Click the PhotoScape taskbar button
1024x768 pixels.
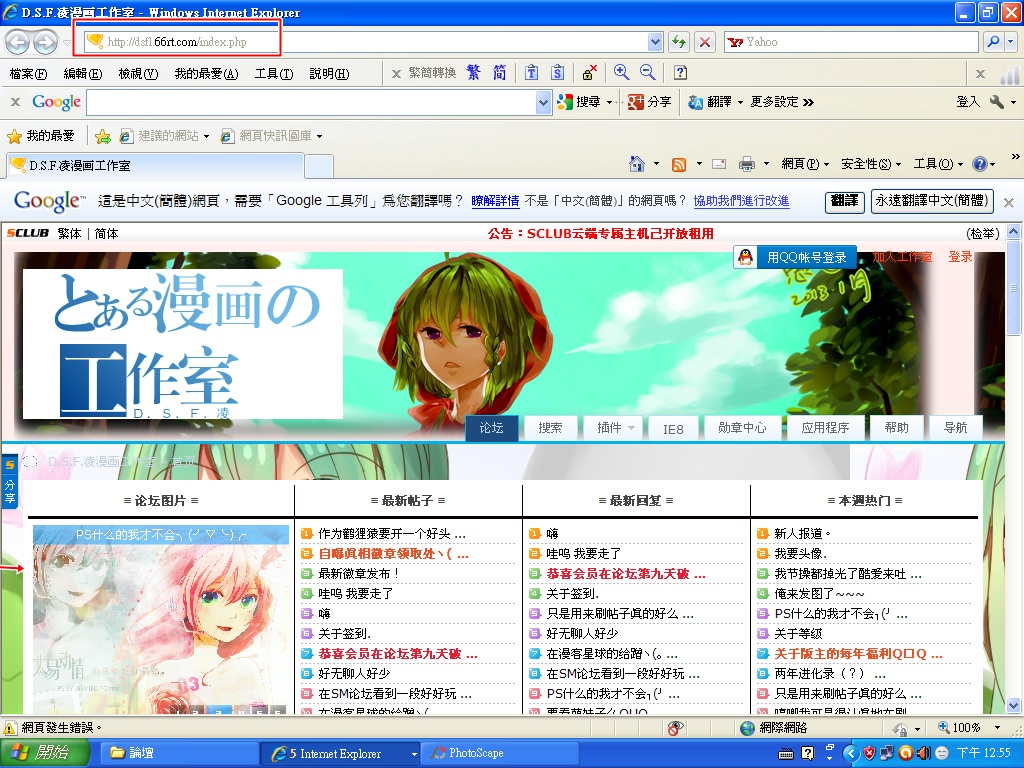click(x=500, y=753)
